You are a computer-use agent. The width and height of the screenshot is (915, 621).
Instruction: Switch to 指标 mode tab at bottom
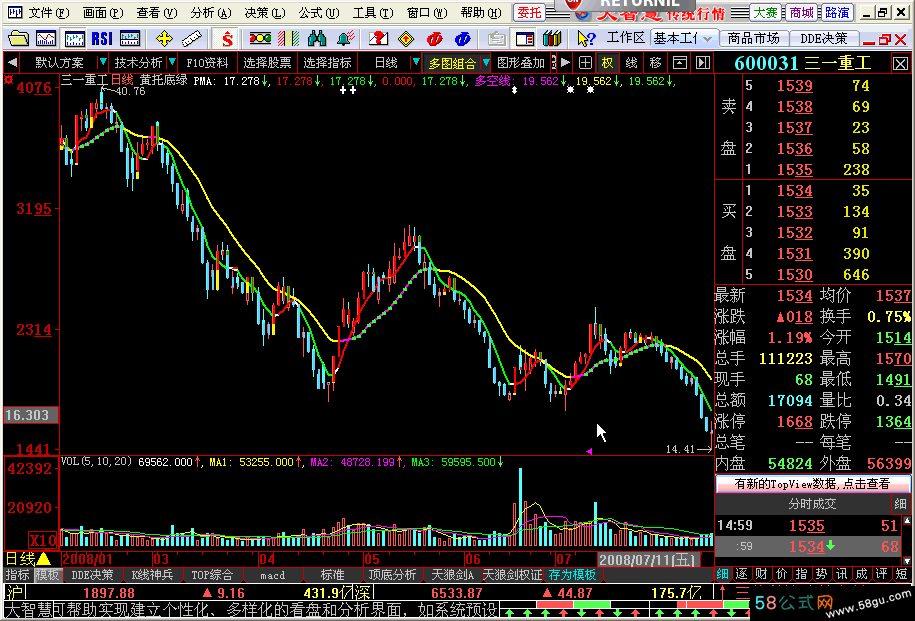point(18,575)
